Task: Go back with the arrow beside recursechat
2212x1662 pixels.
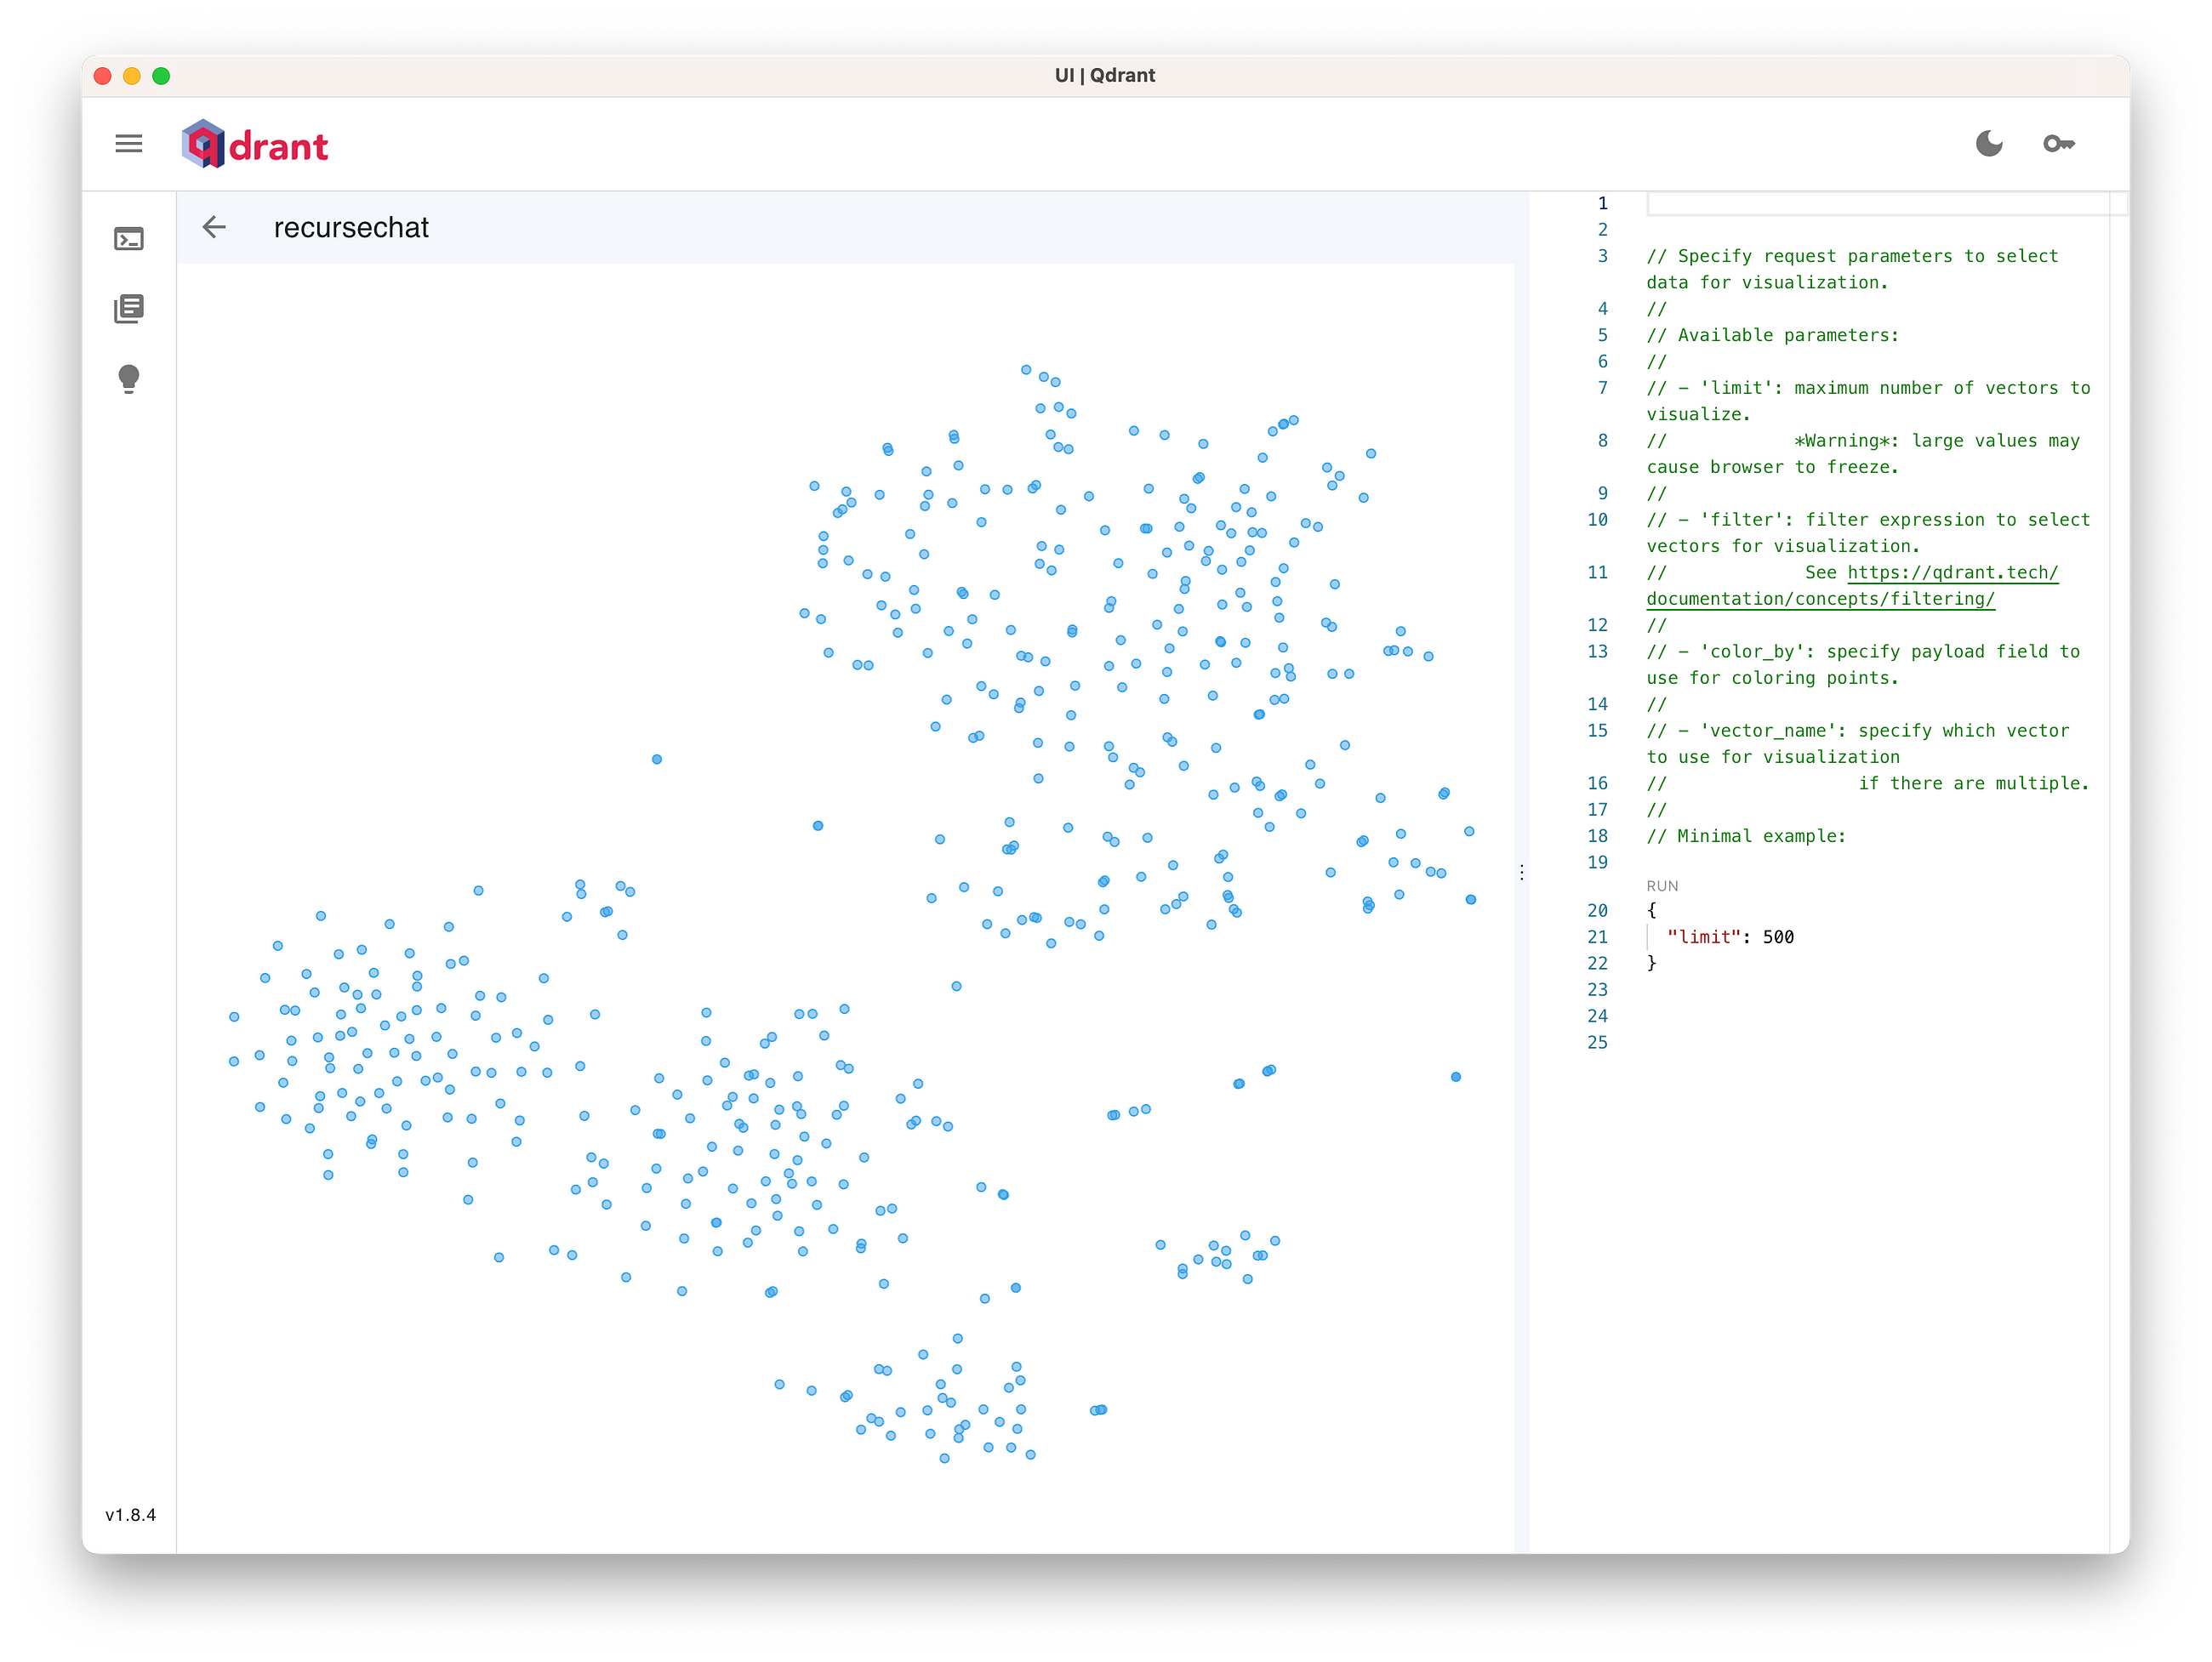Action: click(x=214, y=227)
